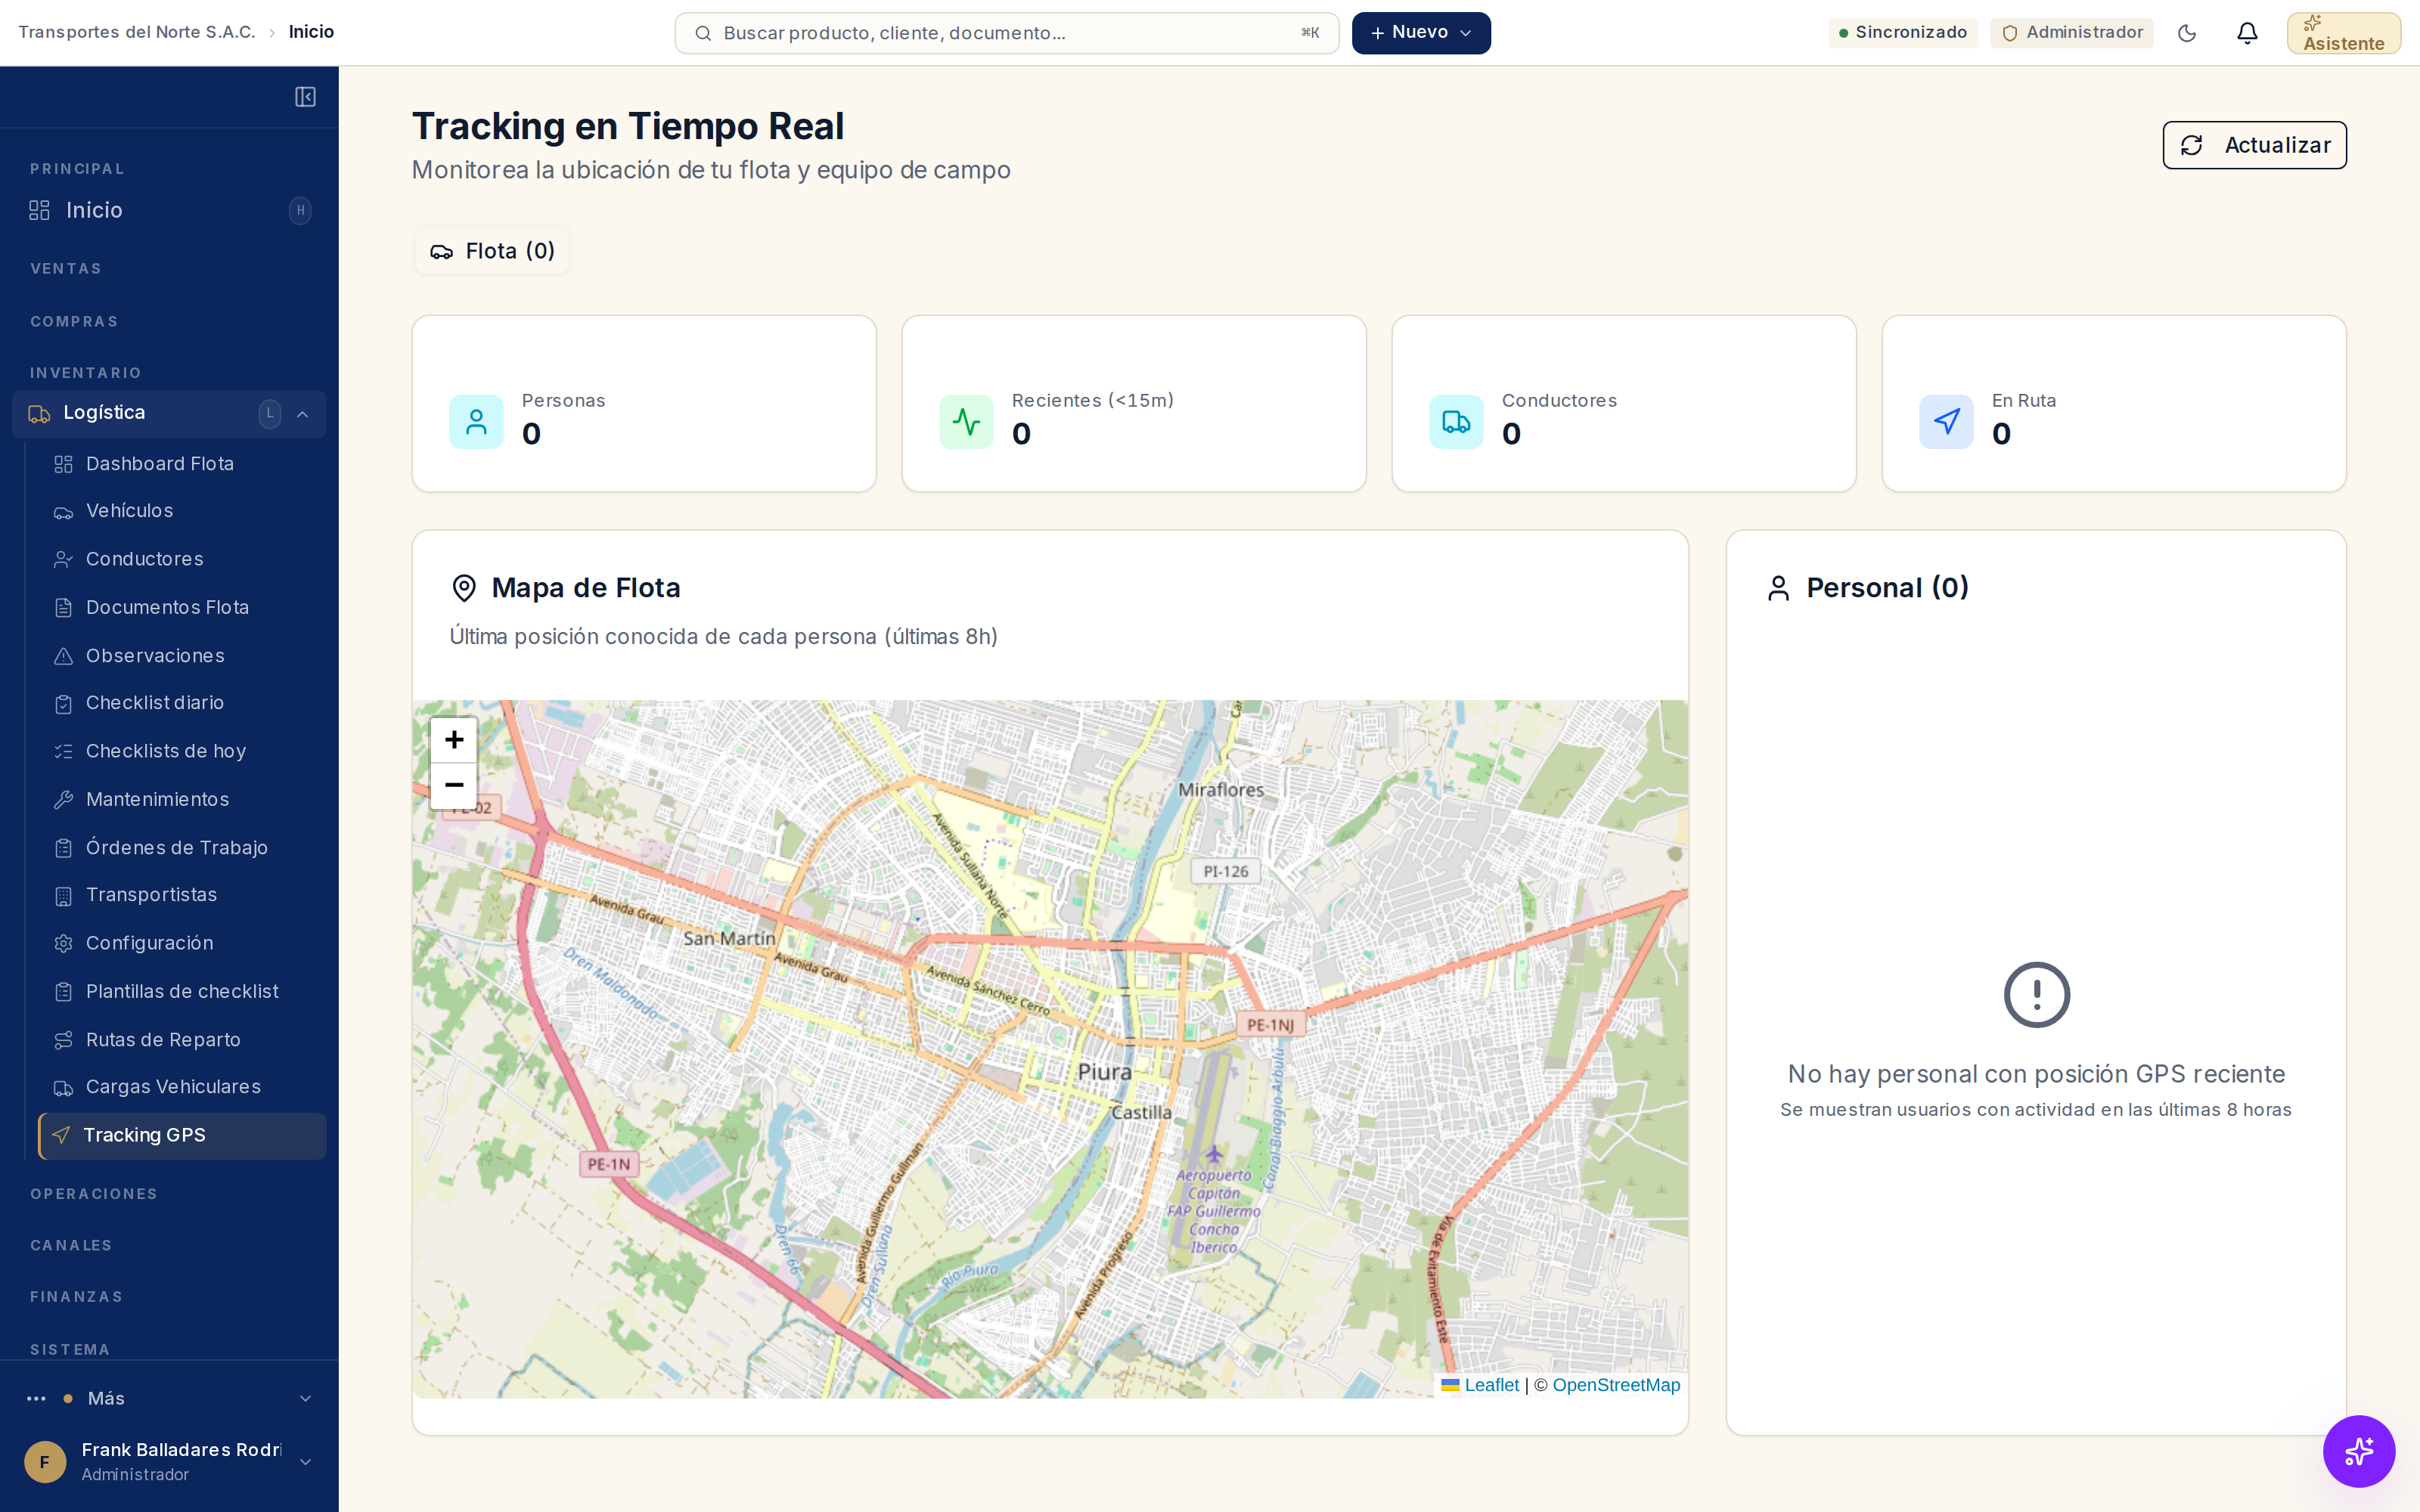Open Documentos Flota
2420x1512 pixels.
coord(182,607)
